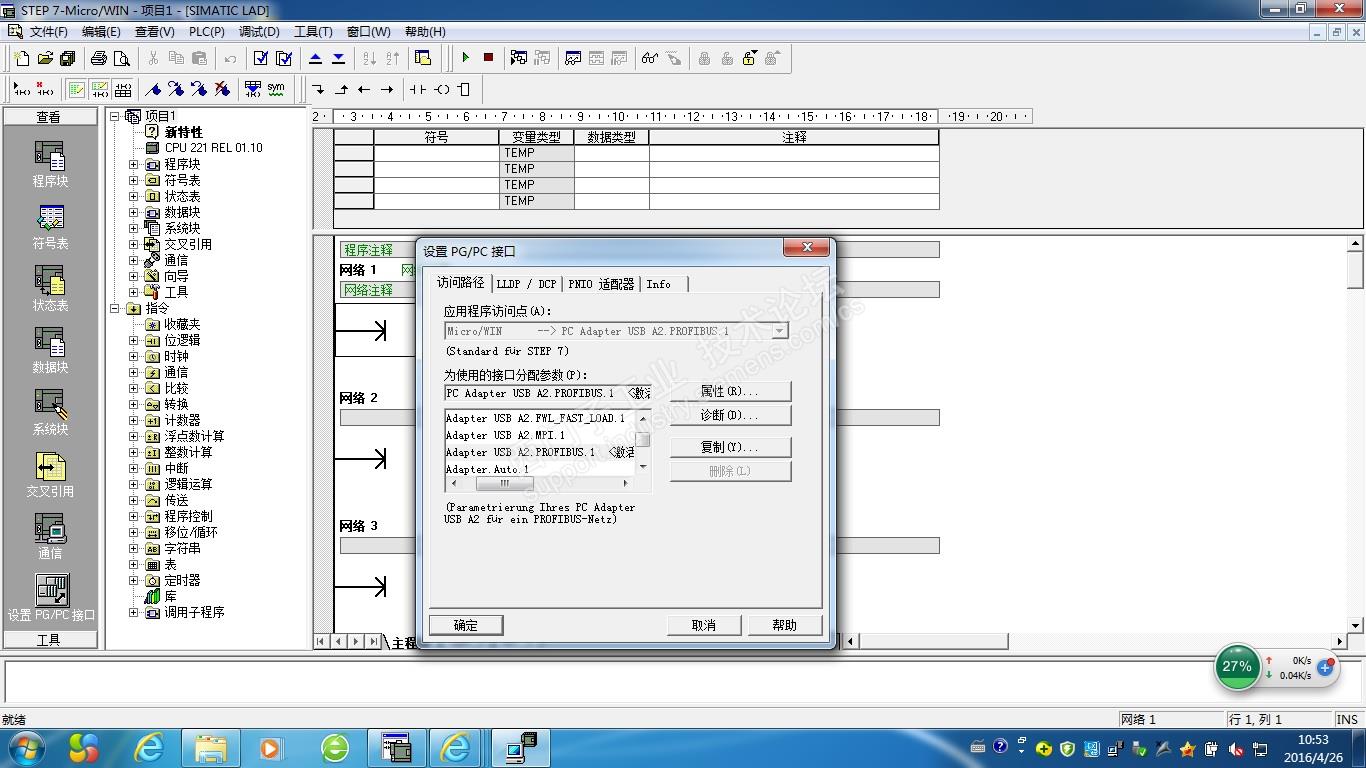Insert a normally open contact from toolbar
The width and height of the screenshot is (1366, 768).
[x=418, y=89]
